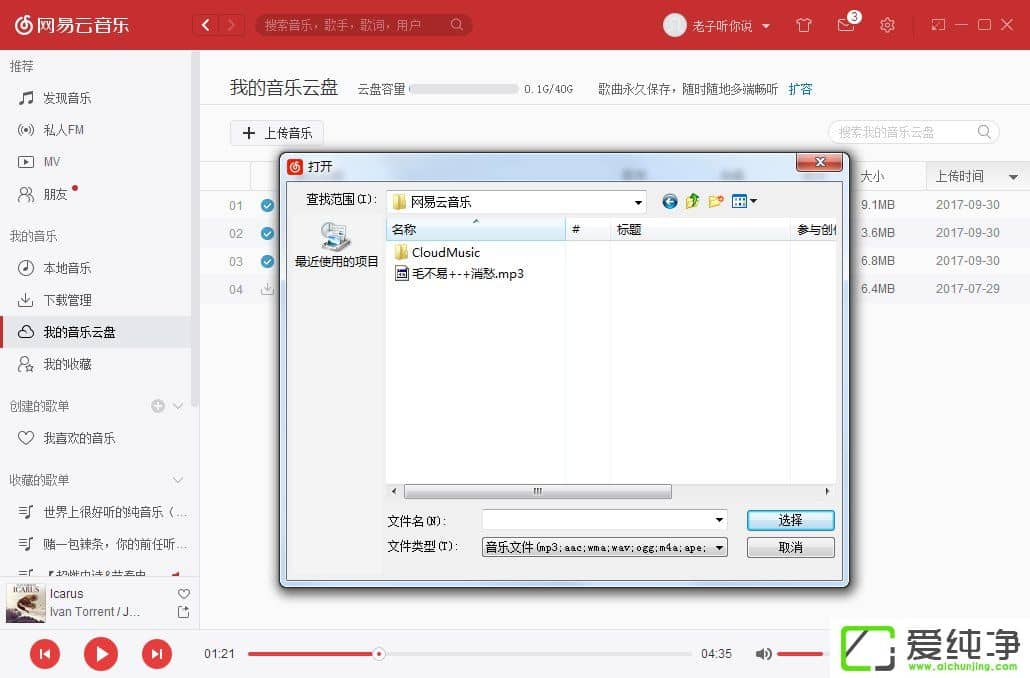1030x678 pixels.
Task: Expand the 查找范围 folder dropdown
Action: tap(638, 202)
